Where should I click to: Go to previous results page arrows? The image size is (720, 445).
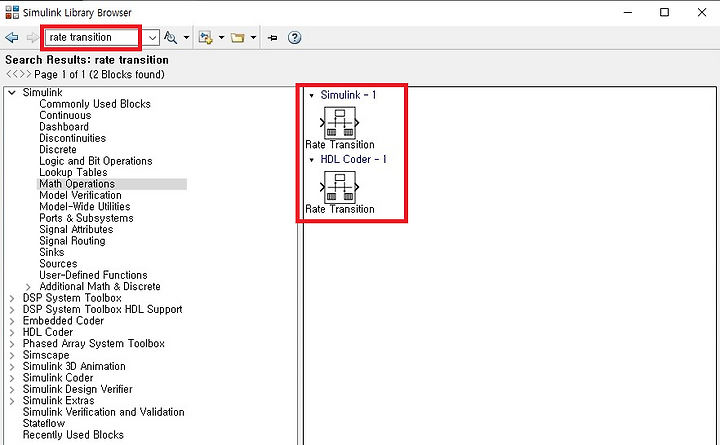click(x=11, y=74)
